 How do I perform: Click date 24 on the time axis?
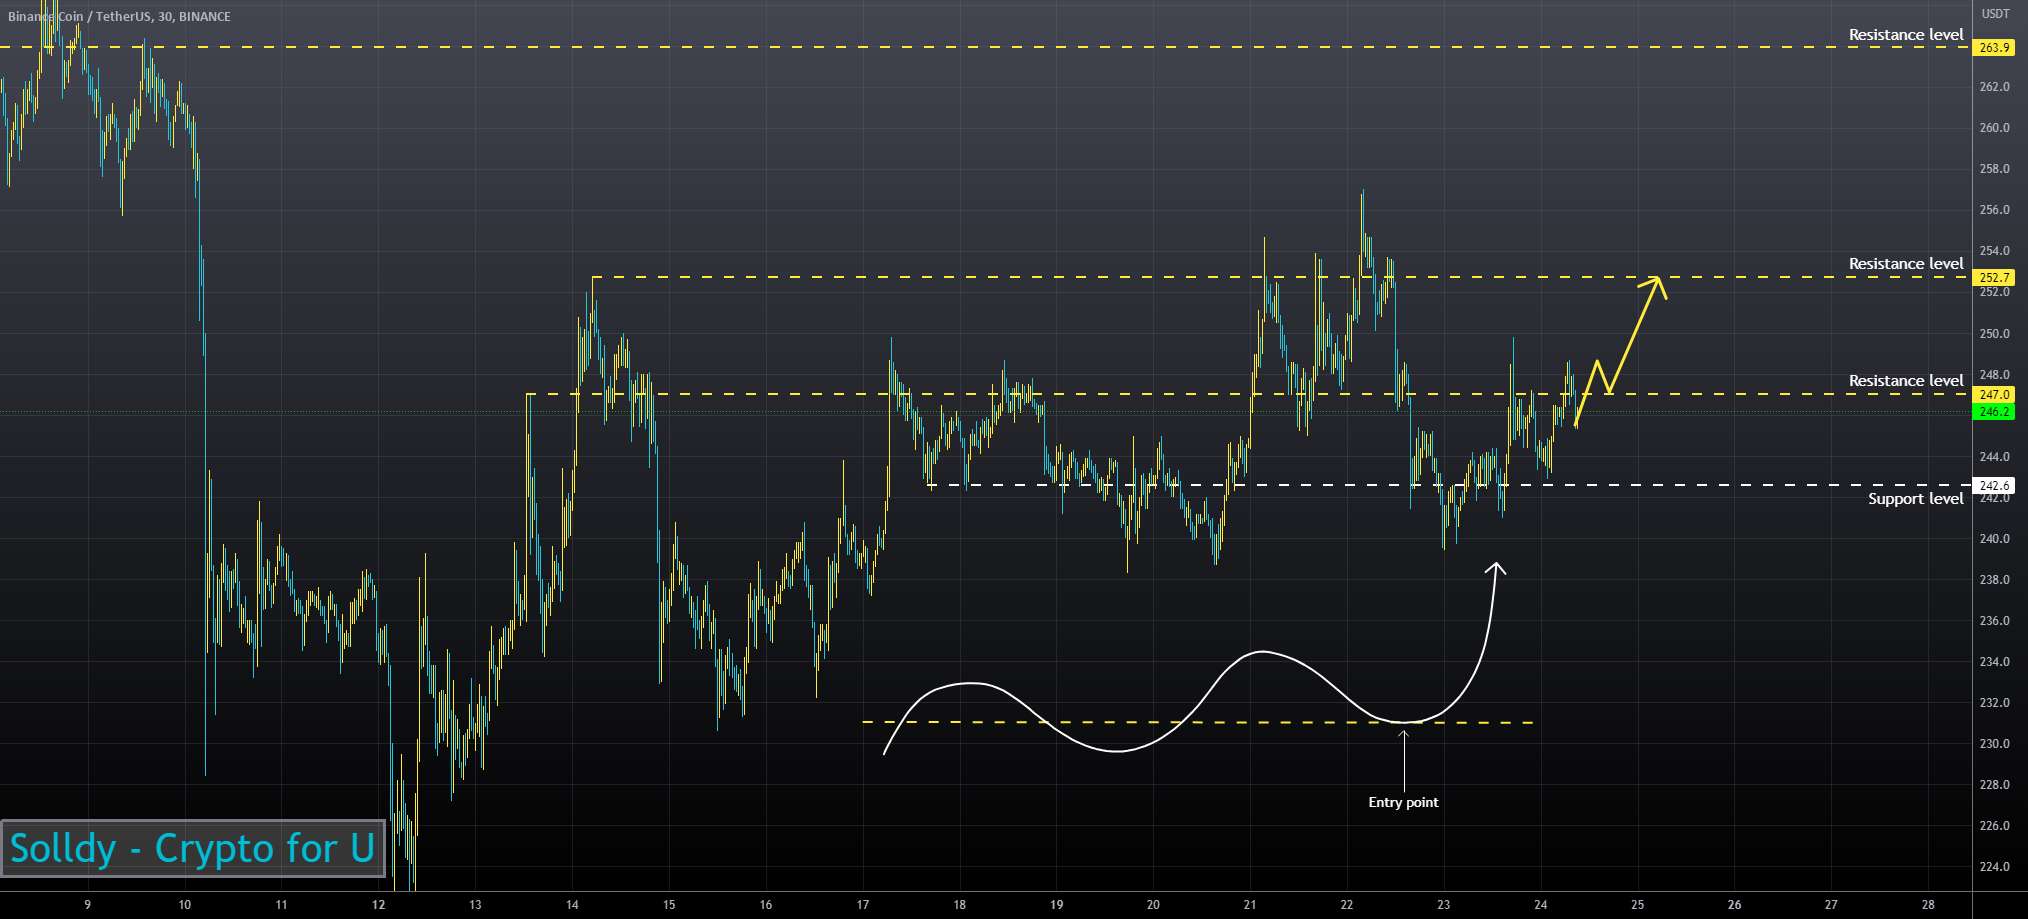pyautogui.click(x=1541, y=905)
